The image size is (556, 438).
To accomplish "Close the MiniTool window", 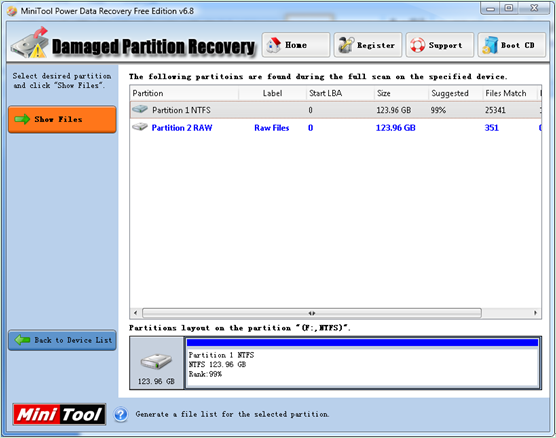I will (x=534, y=9).
